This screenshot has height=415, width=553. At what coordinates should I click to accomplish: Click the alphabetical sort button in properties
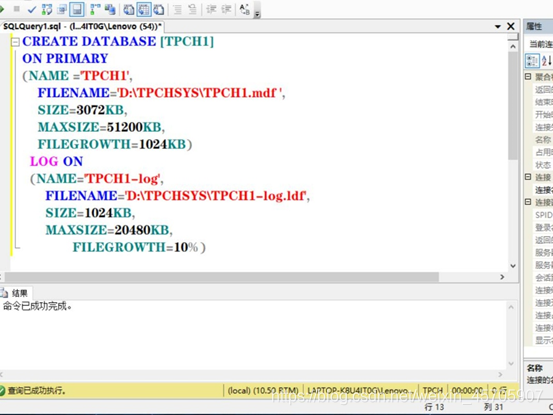[546, 61]
